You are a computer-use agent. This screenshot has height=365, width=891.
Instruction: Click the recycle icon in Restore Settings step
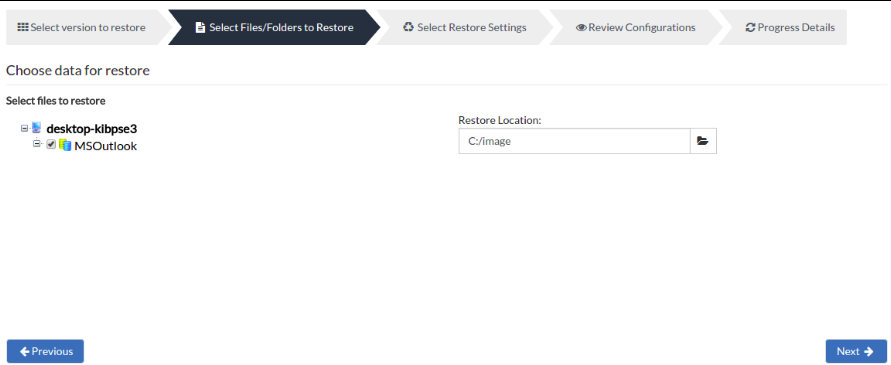tap(408, 27)
